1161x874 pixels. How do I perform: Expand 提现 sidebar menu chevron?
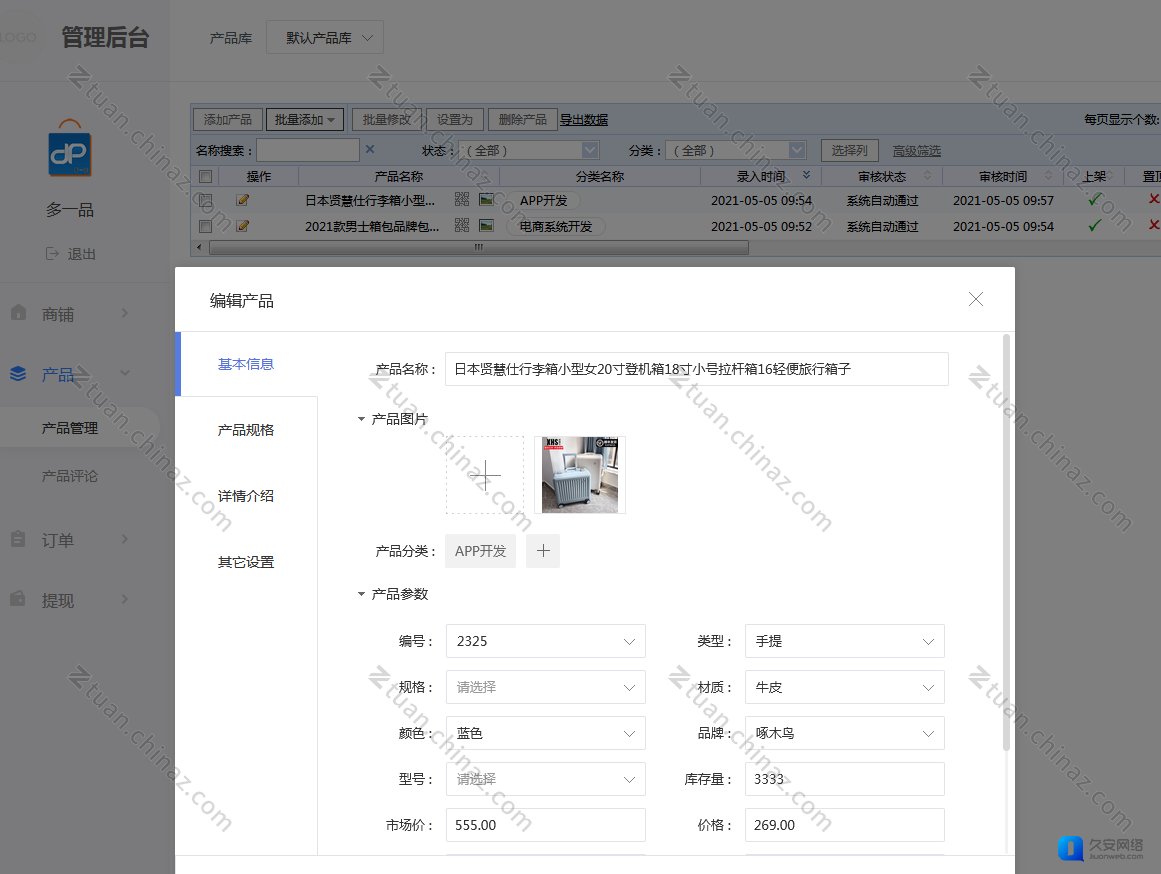pos(124,598)
